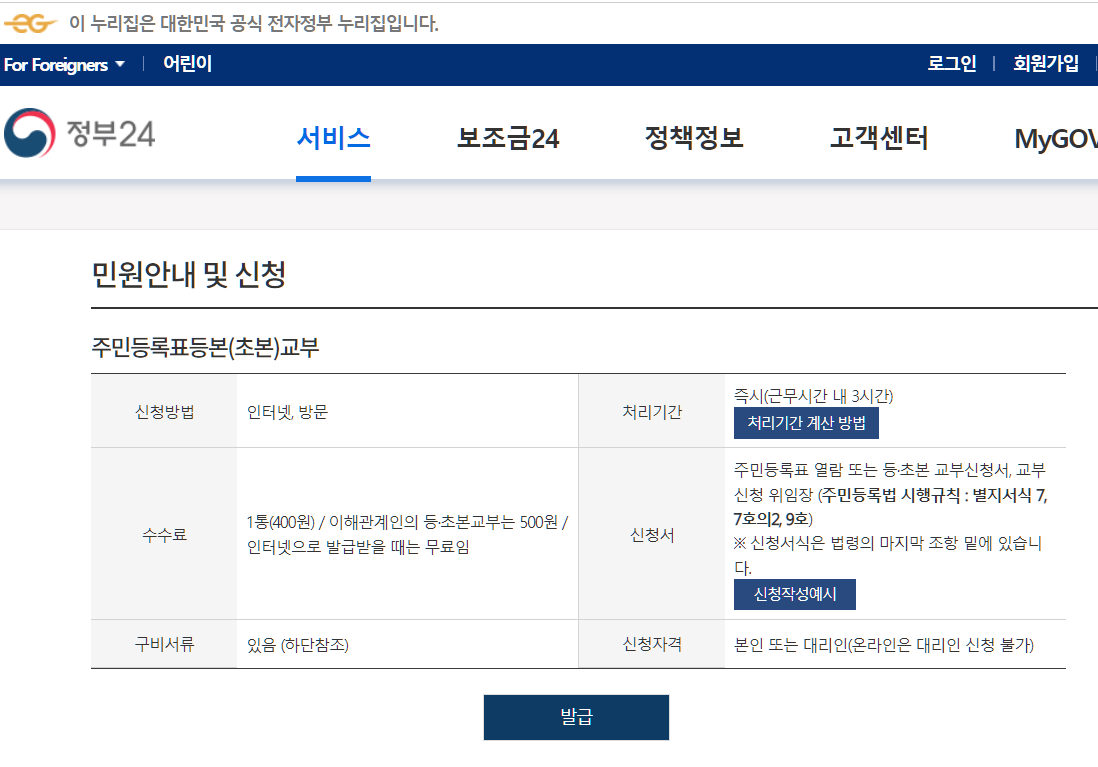Screen dimensions: 1098x767
Task: Click the 1통(400원) fee description text
Action: [x=407, y=534]
